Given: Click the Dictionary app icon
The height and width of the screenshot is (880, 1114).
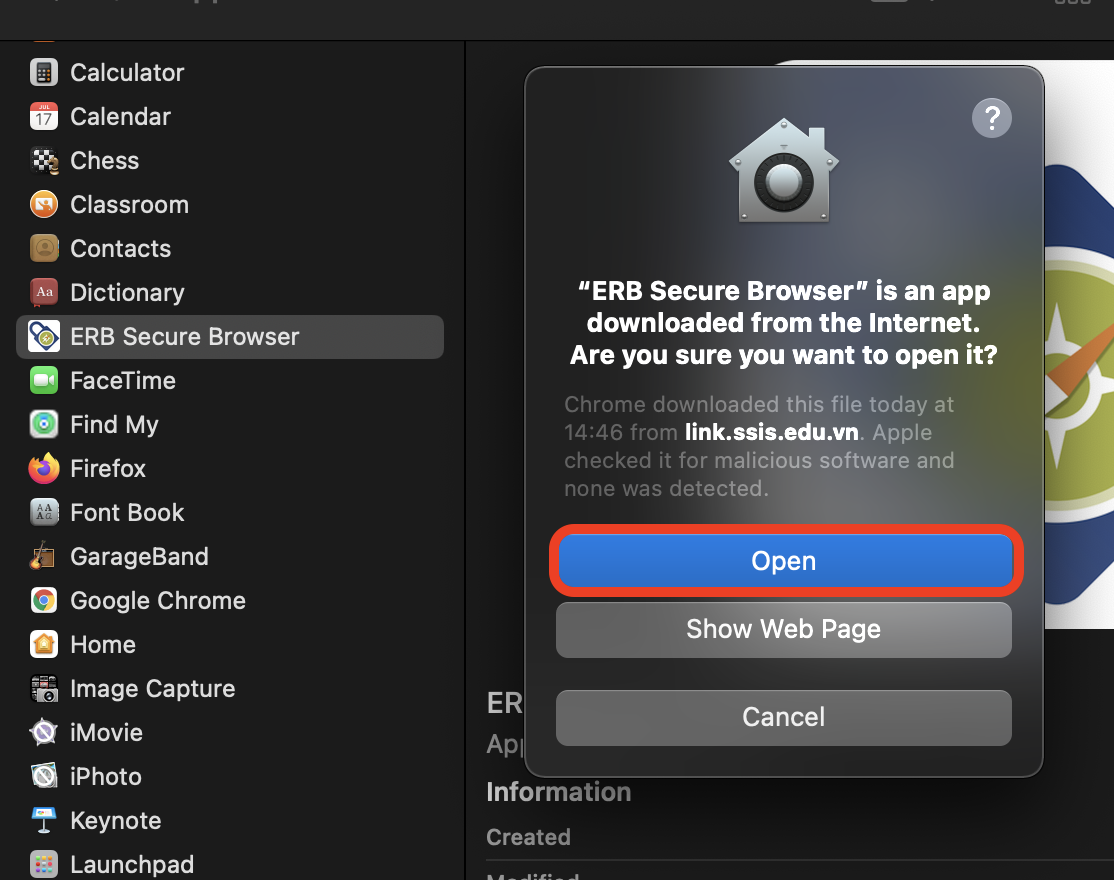Looking at the screenshot, I should pyautogui.click(x=43, y=293).
